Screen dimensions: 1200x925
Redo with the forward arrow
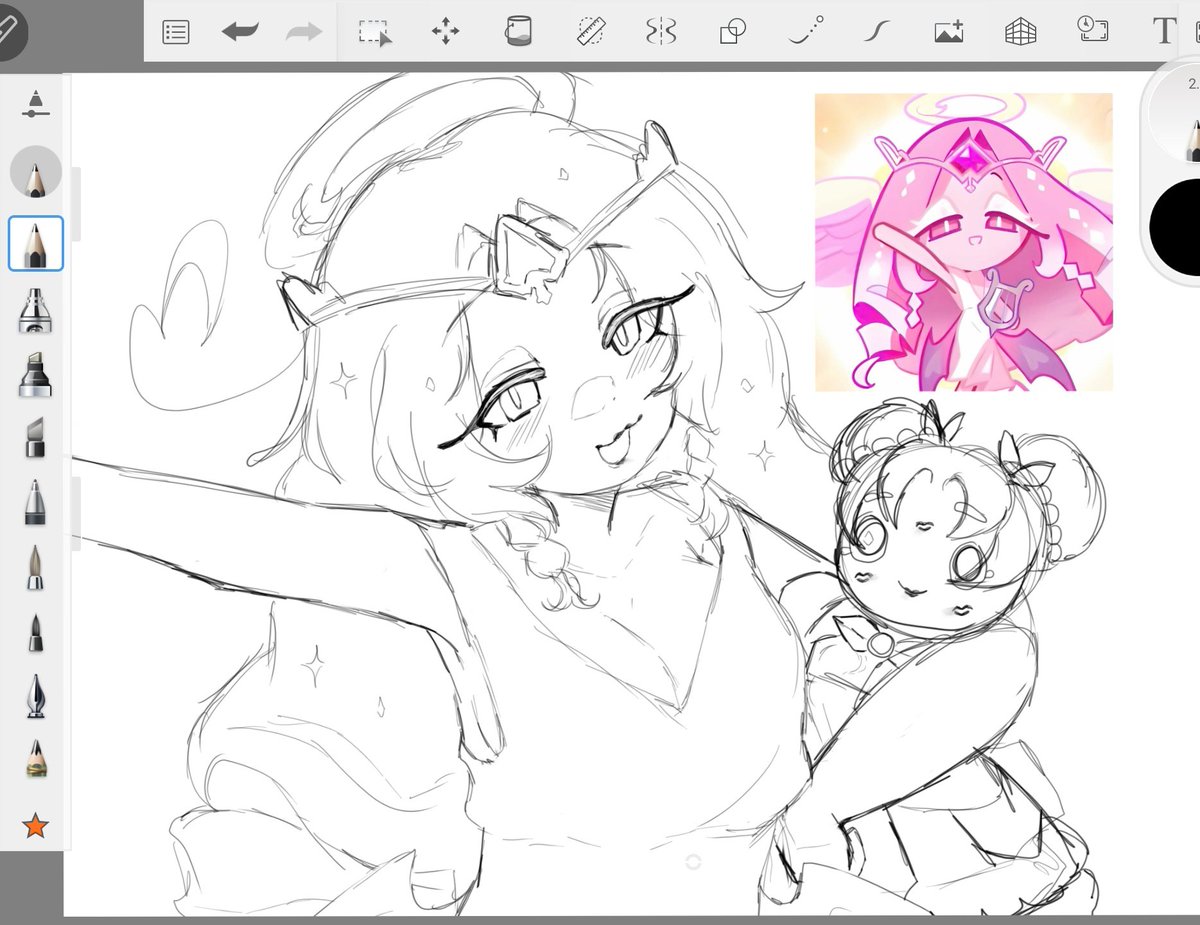(x=304, y=32)
